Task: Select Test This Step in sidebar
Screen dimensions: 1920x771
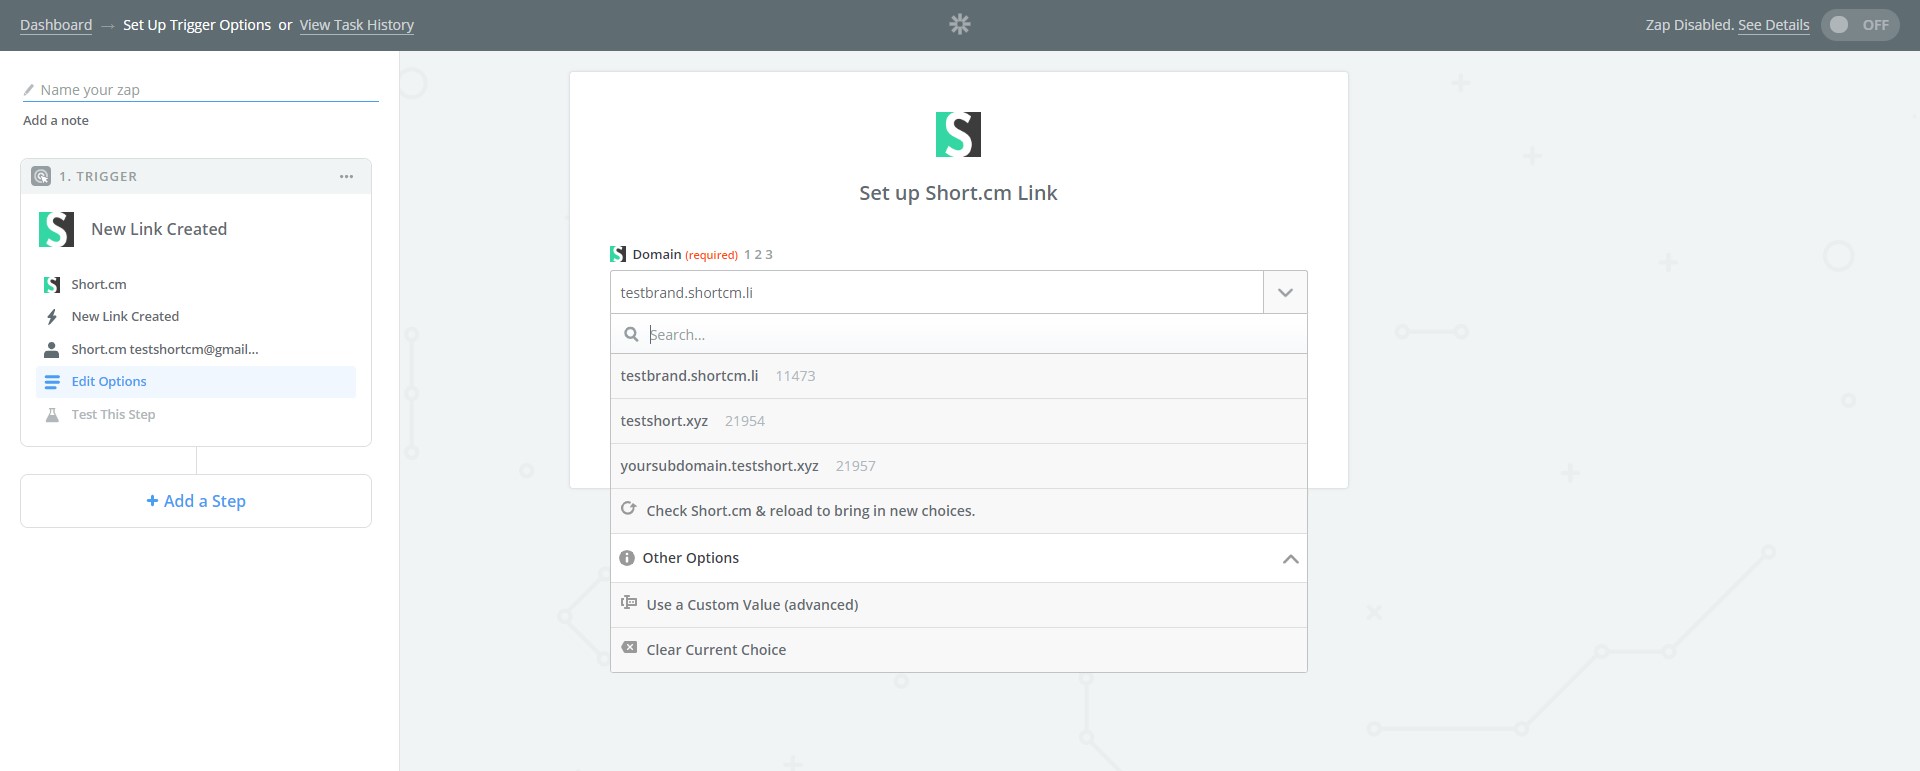Action: tap(113, 415)
